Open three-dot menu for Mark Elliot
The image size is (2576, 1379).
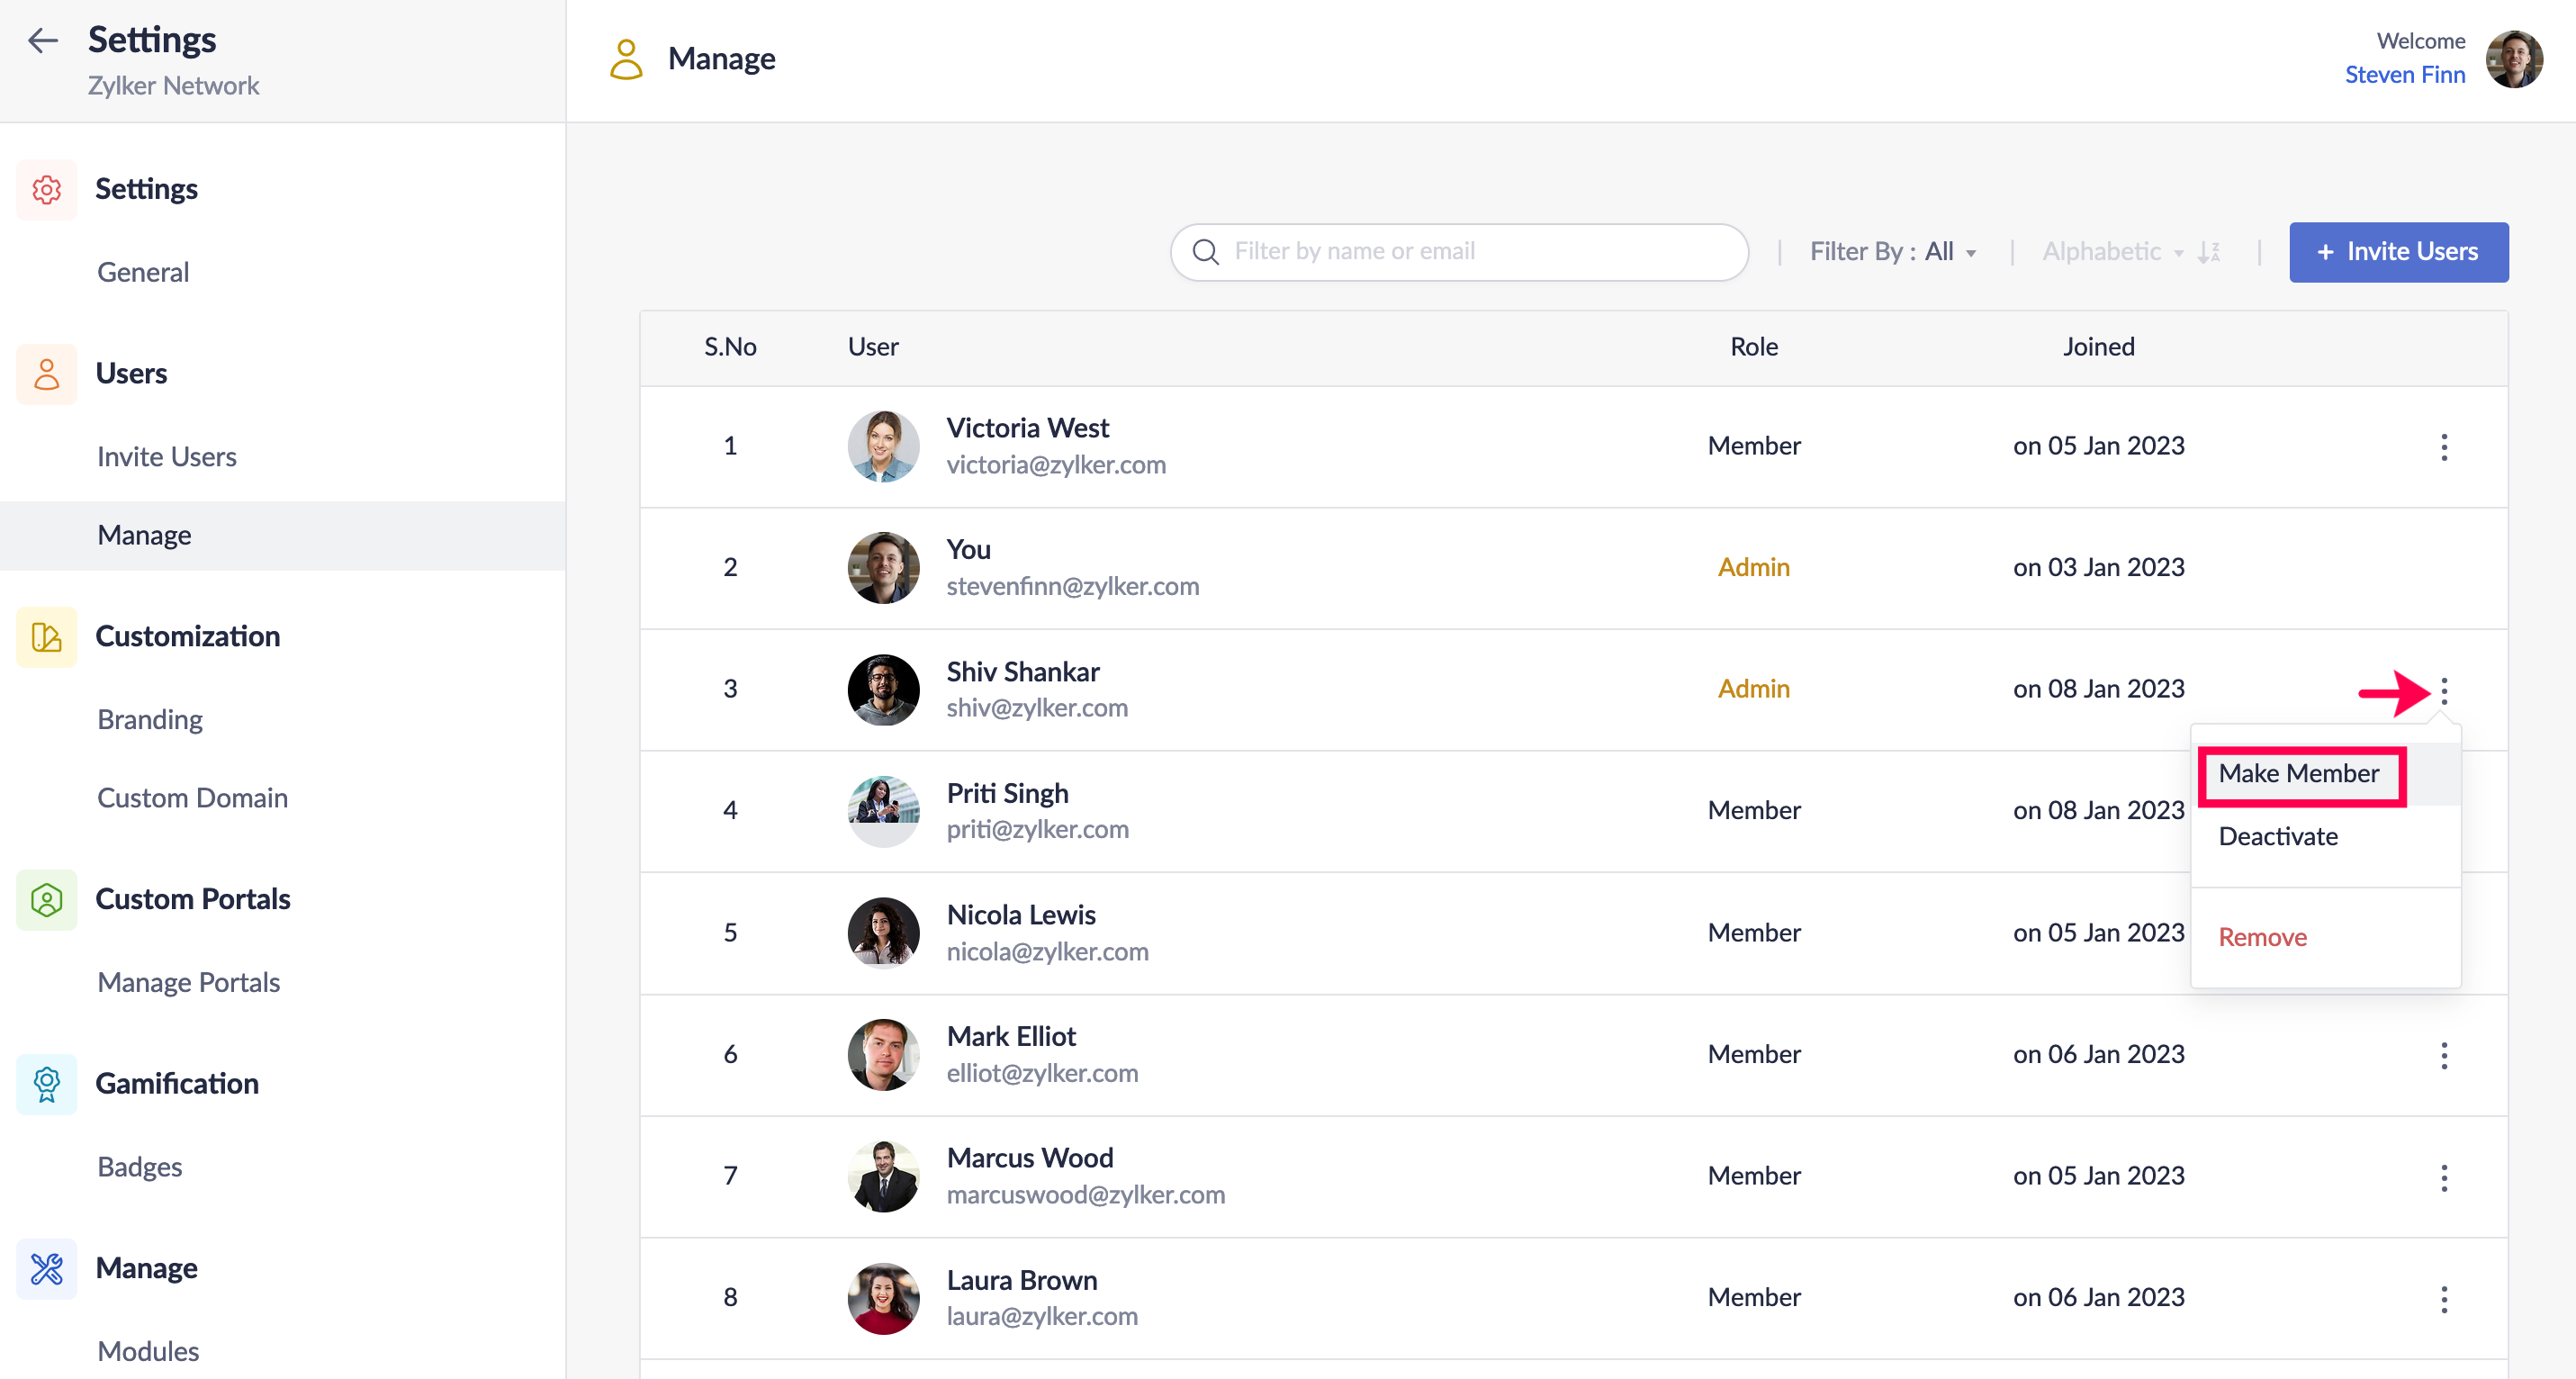[2443, 1055]
